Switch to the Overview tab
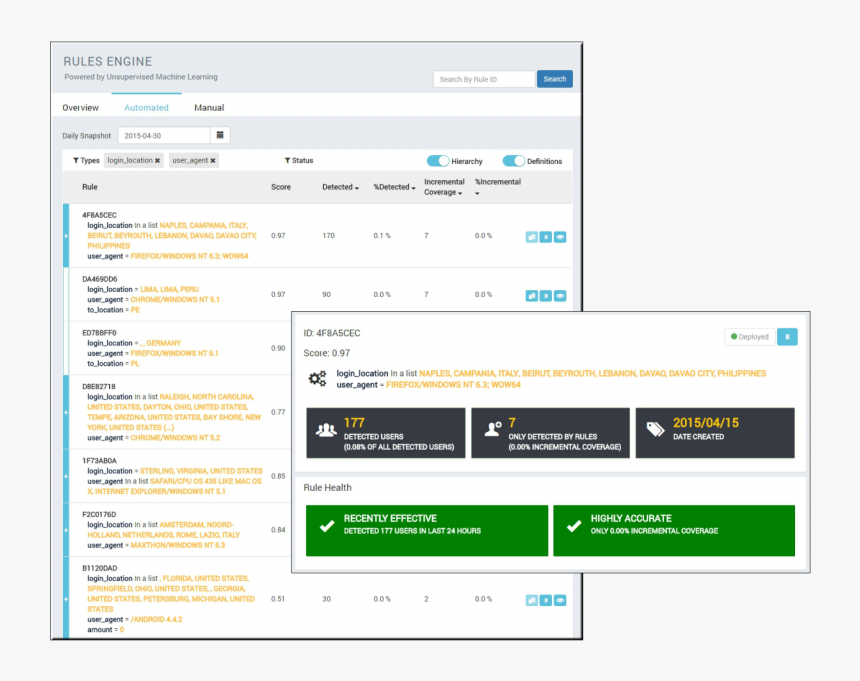The height and width of the screenshot is (681, 860). click(x=80, y=107)
